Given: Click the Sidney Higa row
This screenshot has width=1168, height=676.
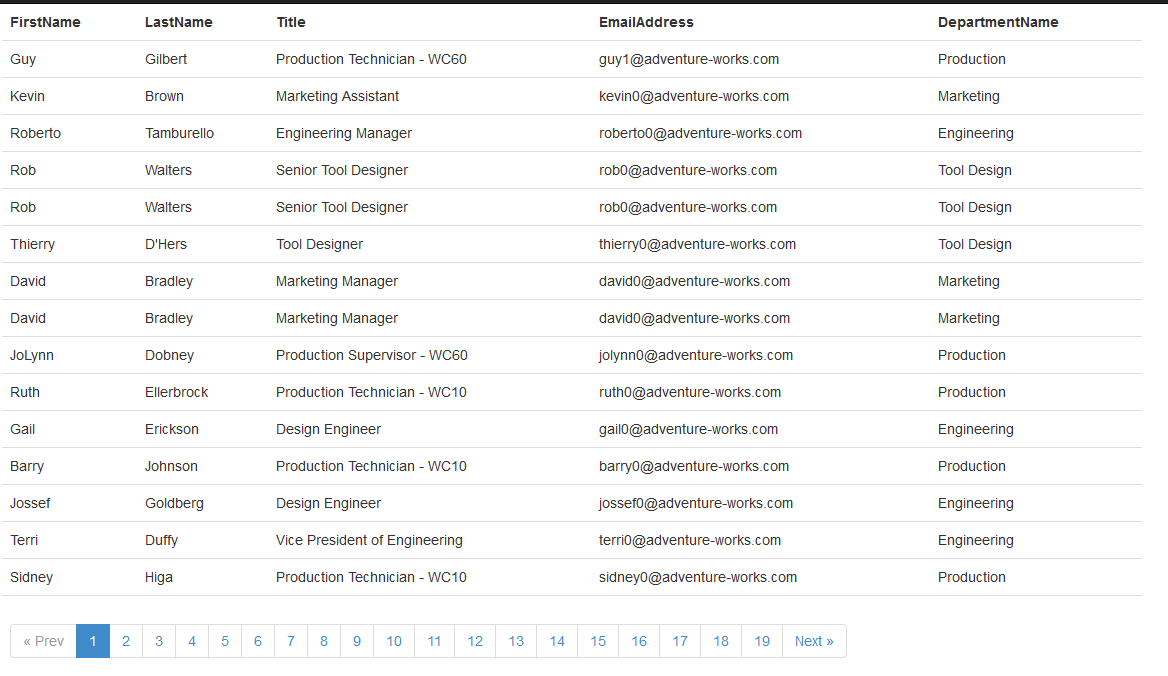Looking at the screenshot, I should 571,577.
